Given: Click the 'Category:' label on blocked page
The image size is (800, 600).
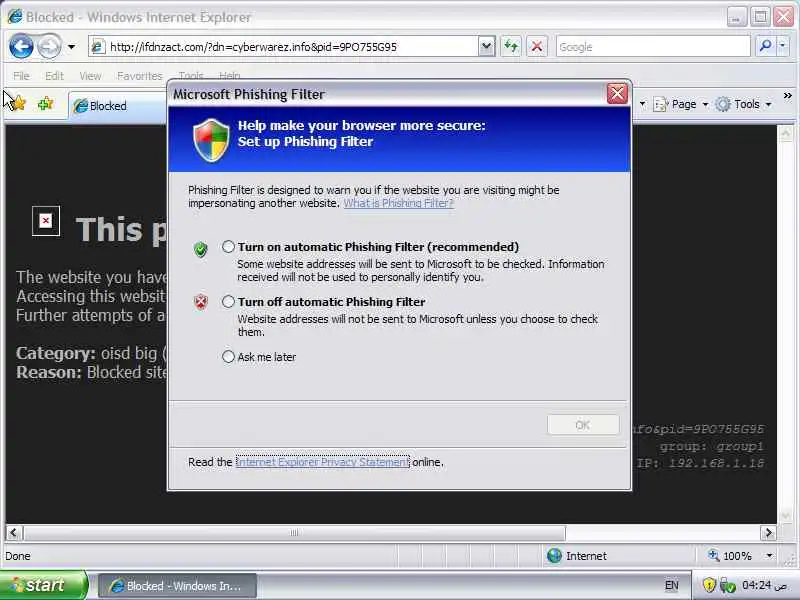Looking at the screenshot, I should coord(56,353).
